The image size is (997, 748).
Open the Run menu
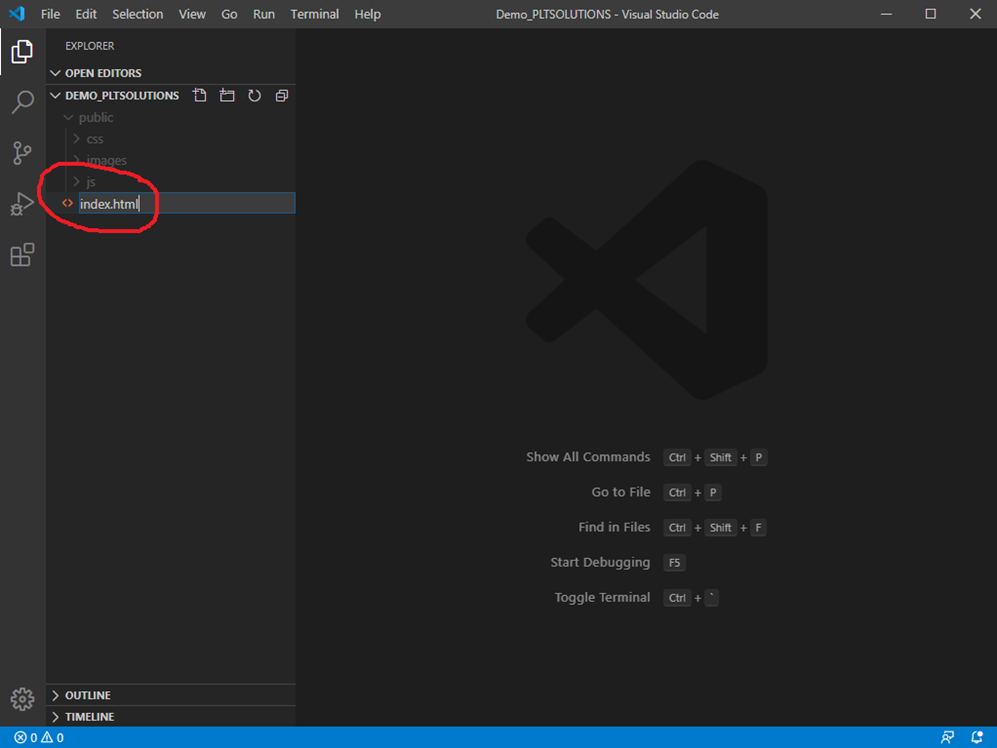click(264, 14)
